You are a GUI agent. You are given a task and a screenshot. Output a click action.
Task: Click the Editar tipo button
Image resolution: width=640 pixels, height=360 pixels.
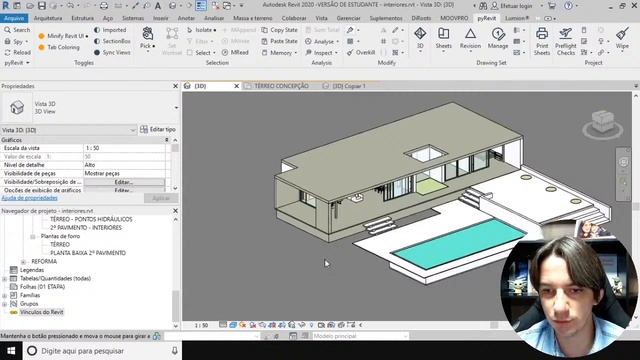point(158,129)
